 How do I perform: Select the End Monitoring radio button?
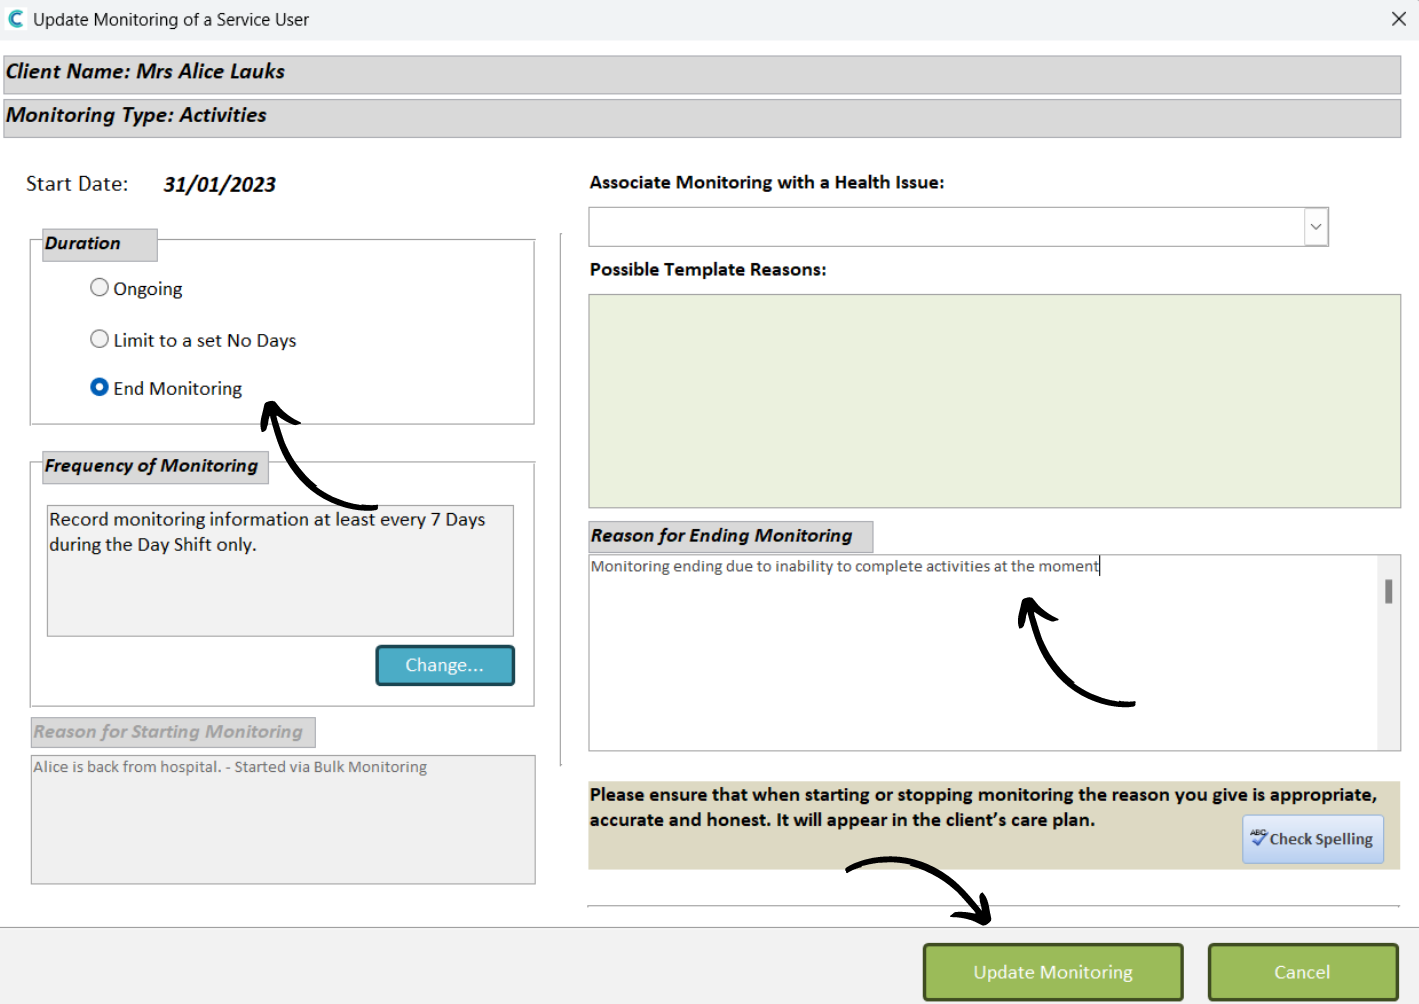coord(99,388)
